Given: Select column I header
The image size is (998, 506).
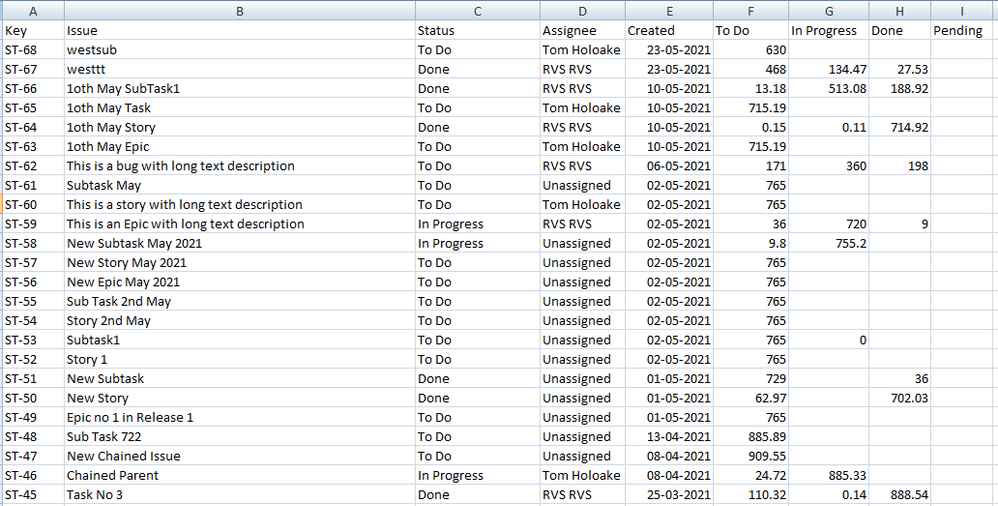Looking at the screenshot, I should point(964,11).
